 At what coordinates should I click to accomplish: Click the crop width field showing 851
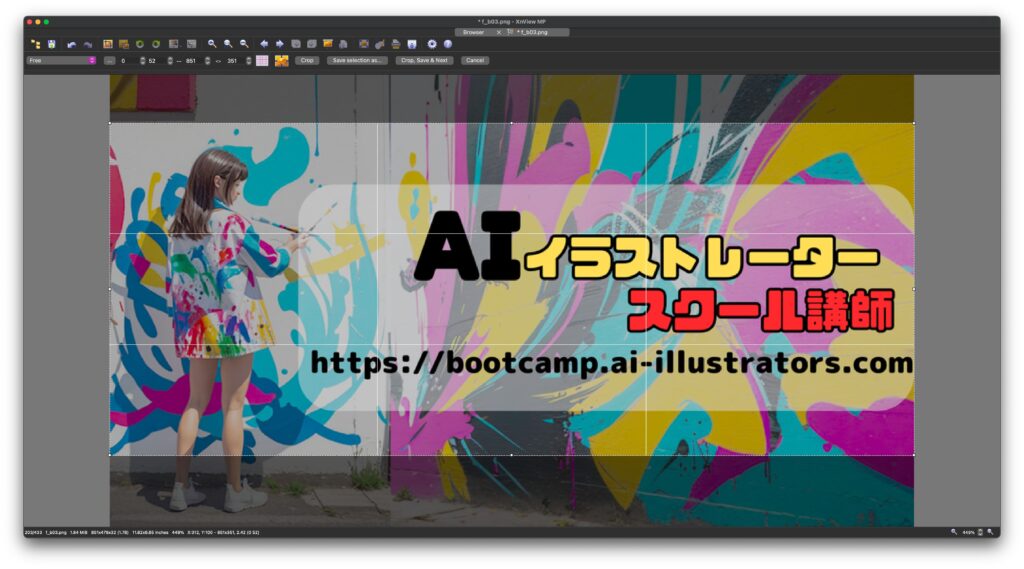coord(191,60)
